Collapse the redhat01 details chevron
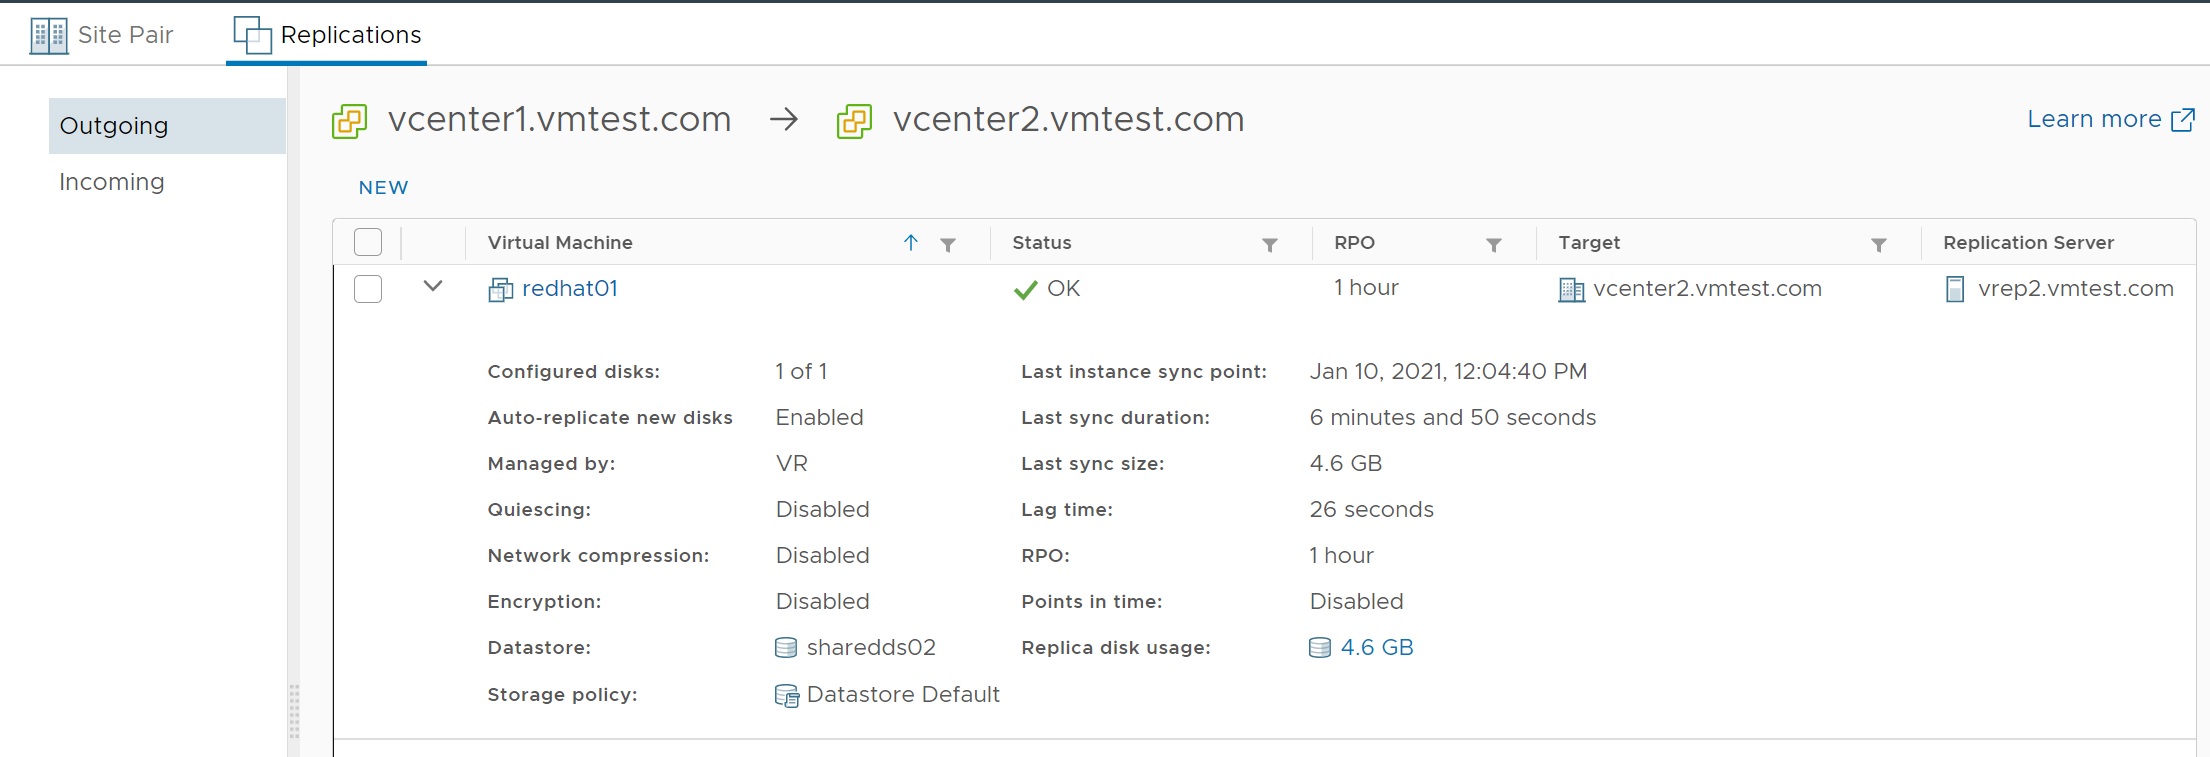2210x757 pixels. (x=433, y=286)
